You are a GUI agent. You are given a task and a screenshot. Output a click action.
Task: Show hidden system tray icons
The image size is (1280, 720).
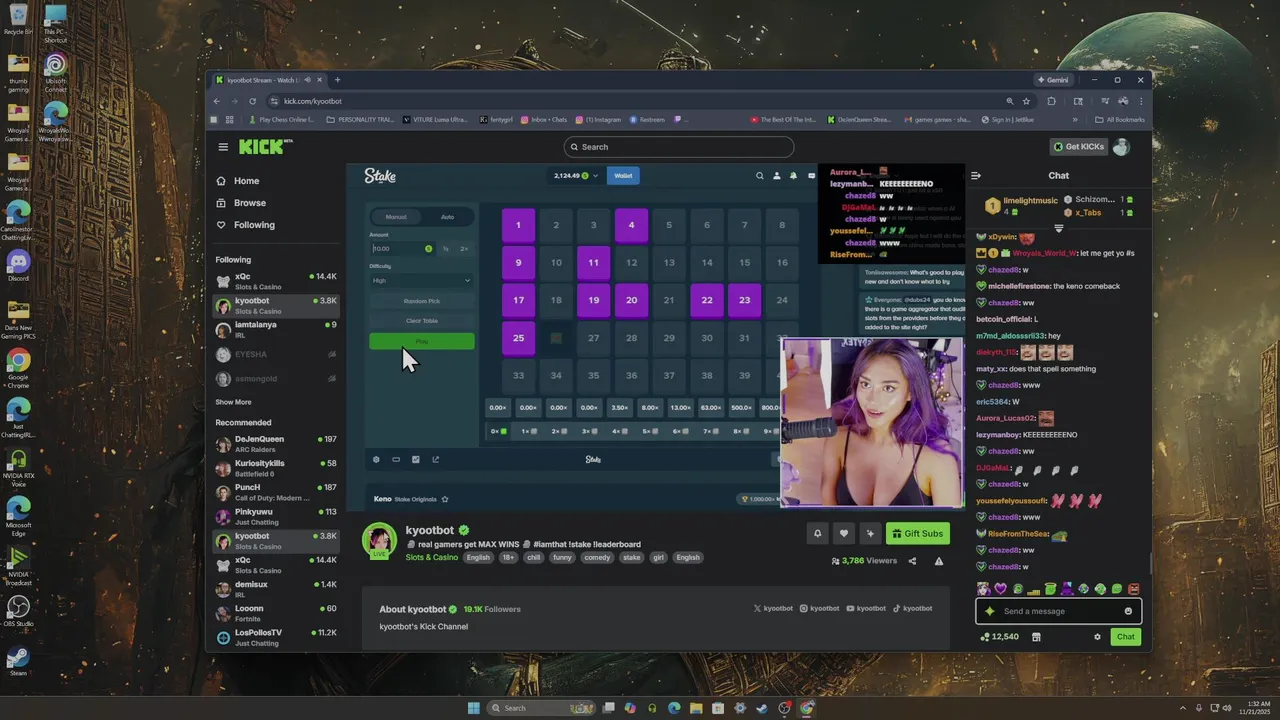tap(1183, 708)
